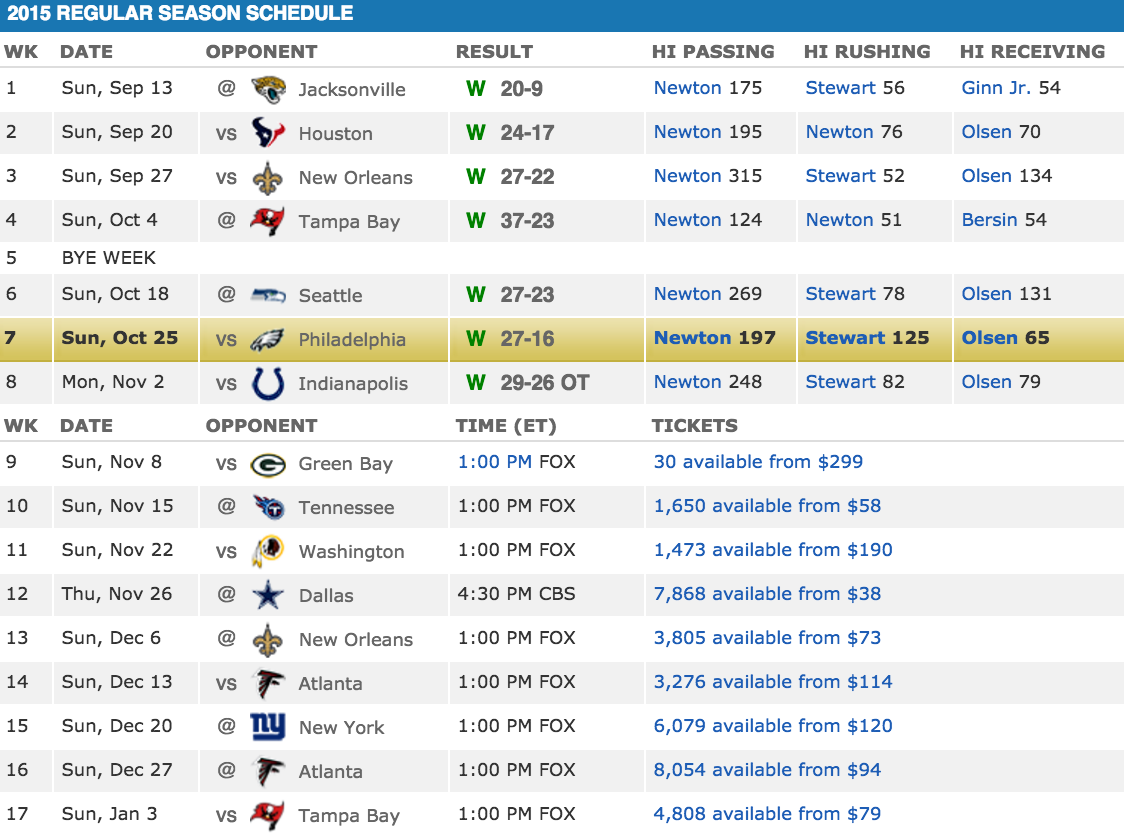
Task: Open the Seattle Seahawks logo
Action: point(268,295)
